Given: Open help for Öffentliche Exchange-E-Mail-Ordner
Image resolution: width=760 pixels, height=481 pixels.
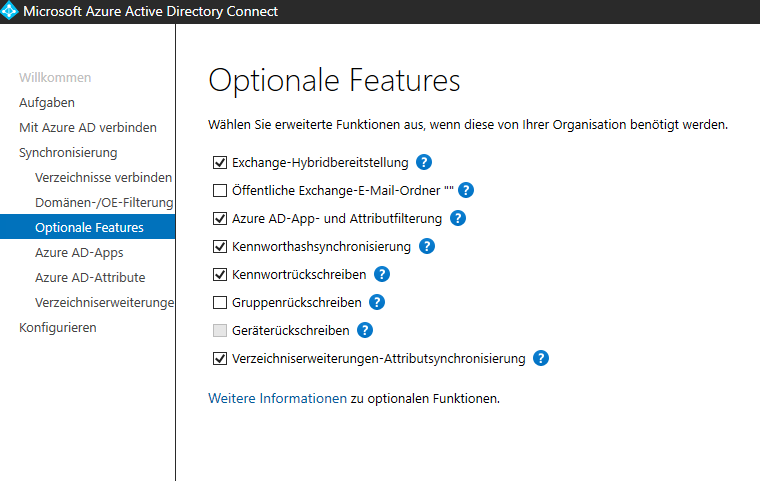Looking at the screenshot, I should [x=466, y=190].
